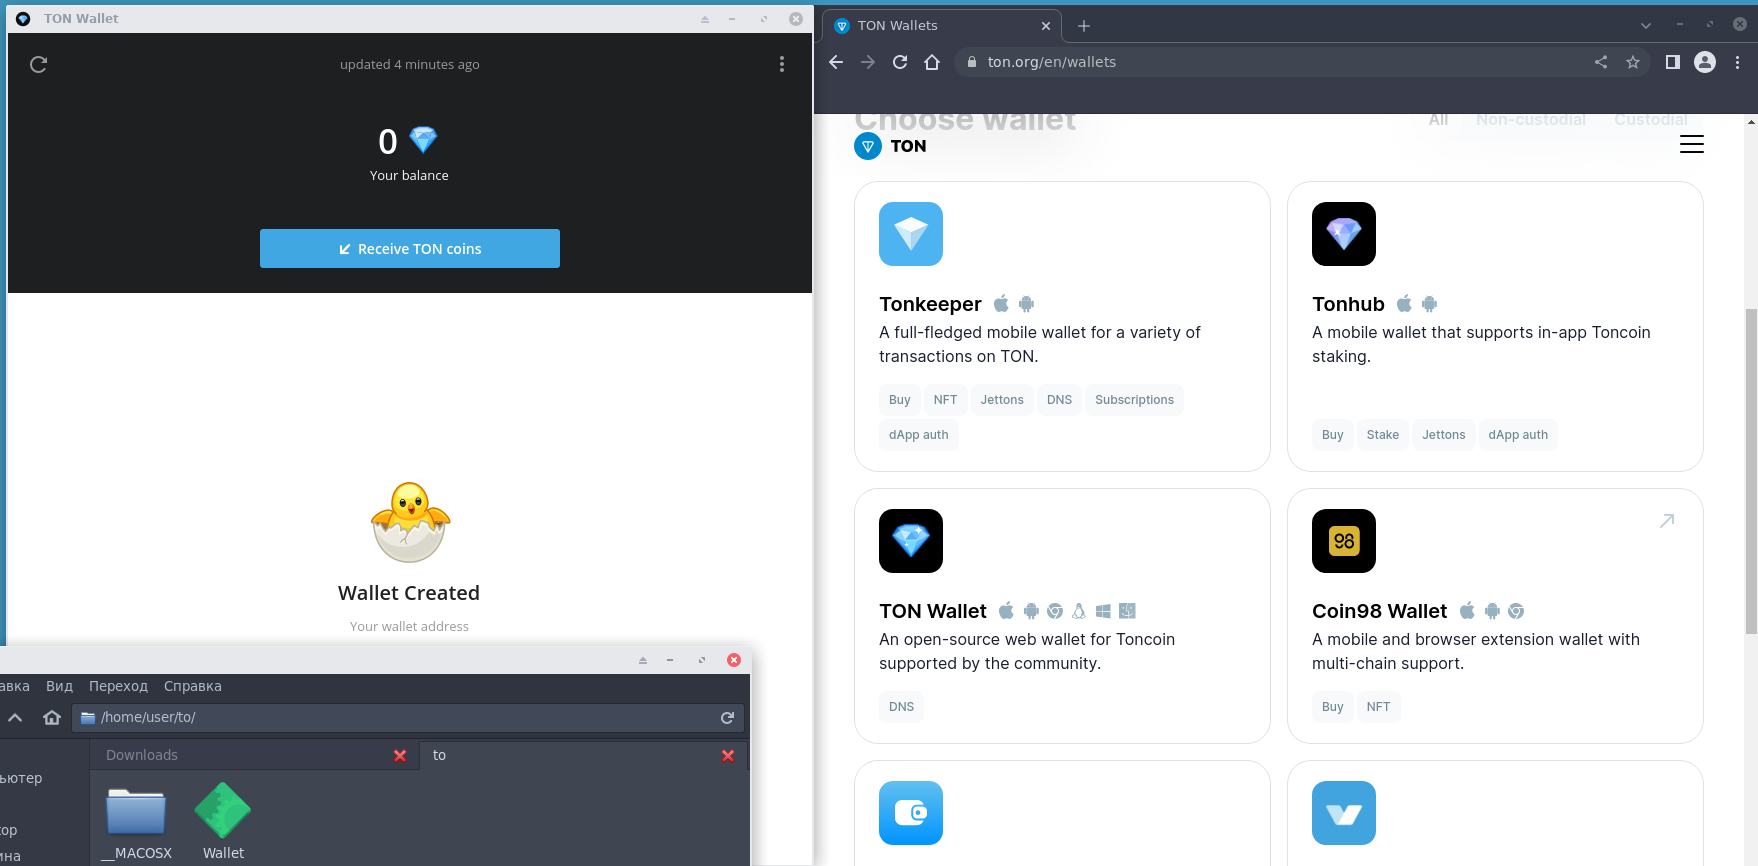The height and width of the screenshot is (866, 1758).
Task: Bookmark this page with star icon
Action: click(x=1633, y=62)
